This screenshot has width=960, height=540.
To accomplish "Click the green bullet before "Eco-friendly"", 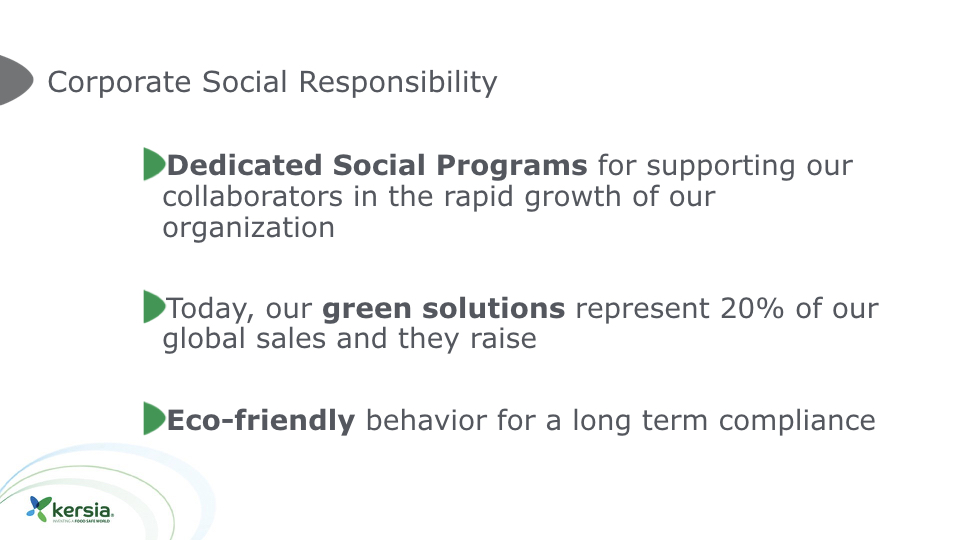I will (153, 419).
